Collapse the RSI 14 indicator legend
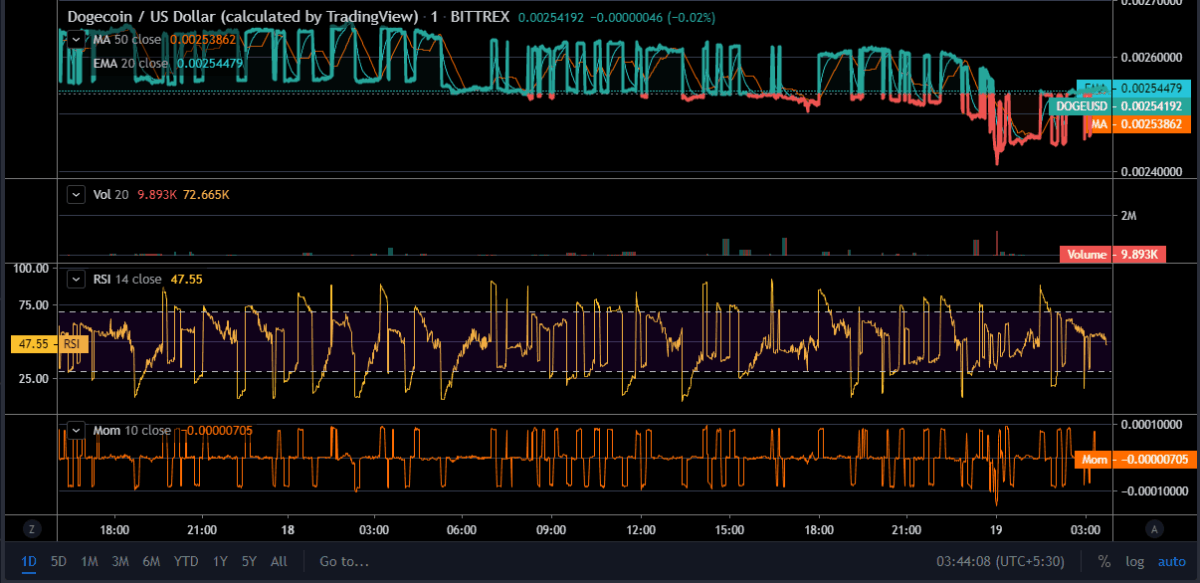 pyautogui.click(x=75, y=279)
